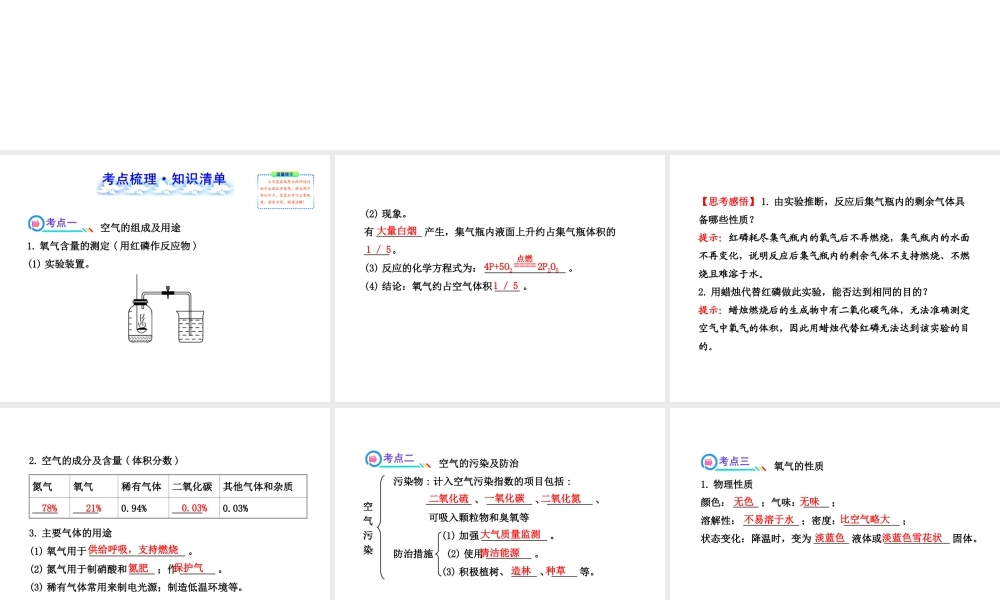This screenshot has width=1000, height=600.
Task: Click the chemical equation 4P+5O₂ 点燃 2P₂O₅
Action: [522, 265]
